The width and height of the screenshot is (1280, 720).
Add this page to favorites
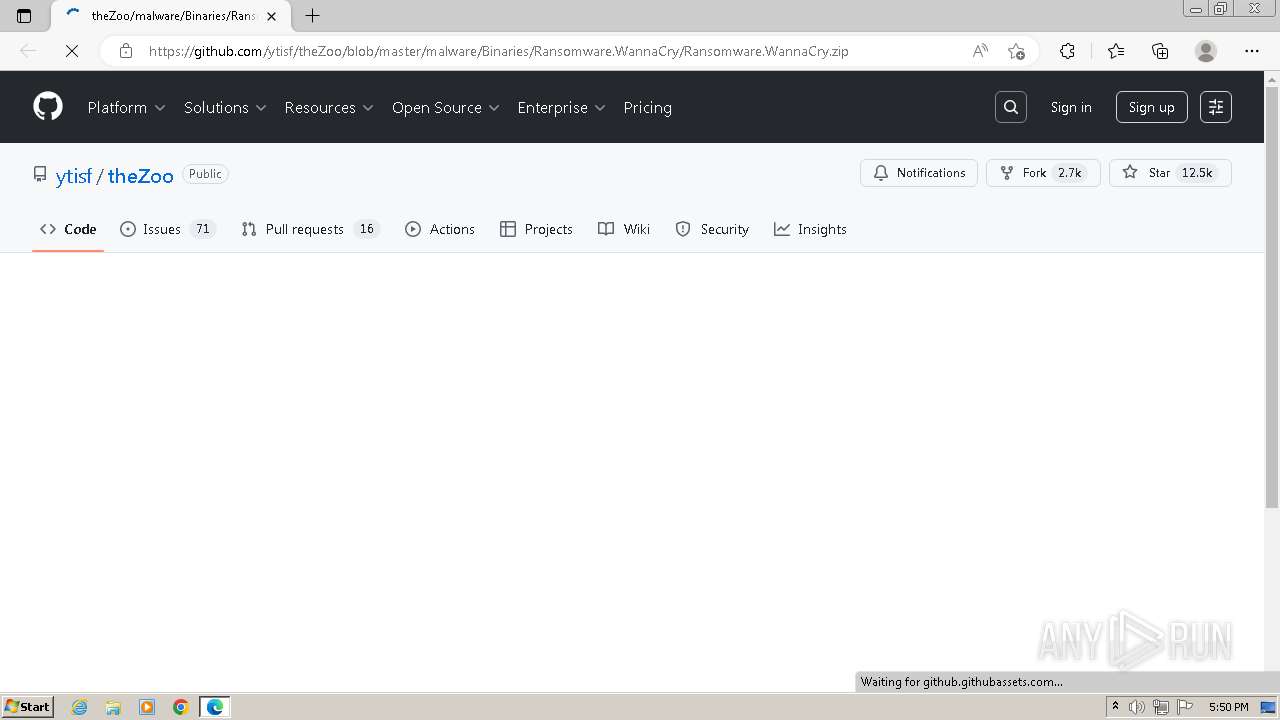(1017, 51)
